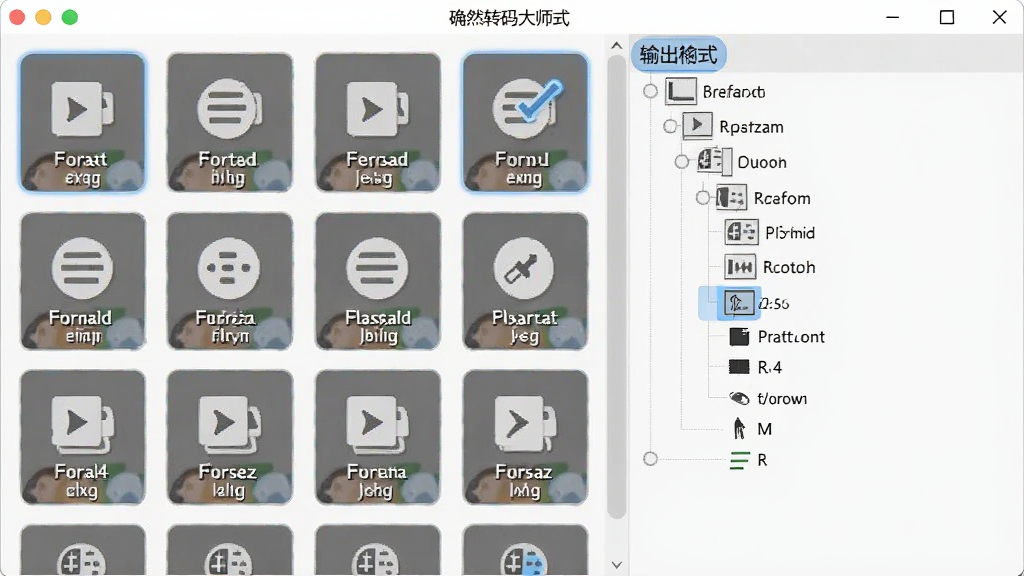The width and height of the screenshot is (1024, 576).
Task: Select the M tree label
Action: point(765,429)
